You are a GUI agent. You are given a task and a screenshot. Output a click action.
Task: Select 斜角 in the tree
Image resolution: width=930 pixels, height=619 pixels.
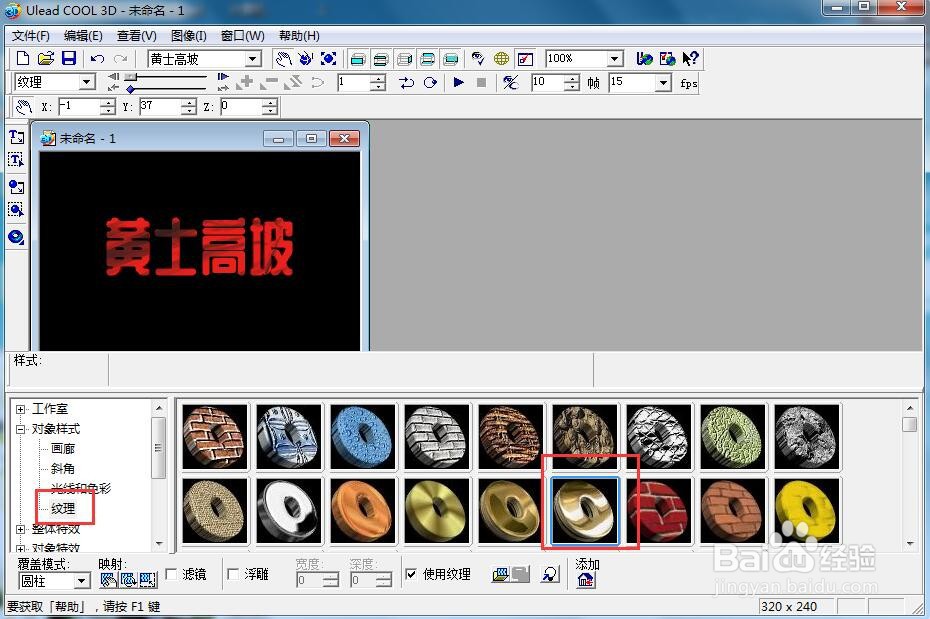pyautogui.click(x=63, y=468)
